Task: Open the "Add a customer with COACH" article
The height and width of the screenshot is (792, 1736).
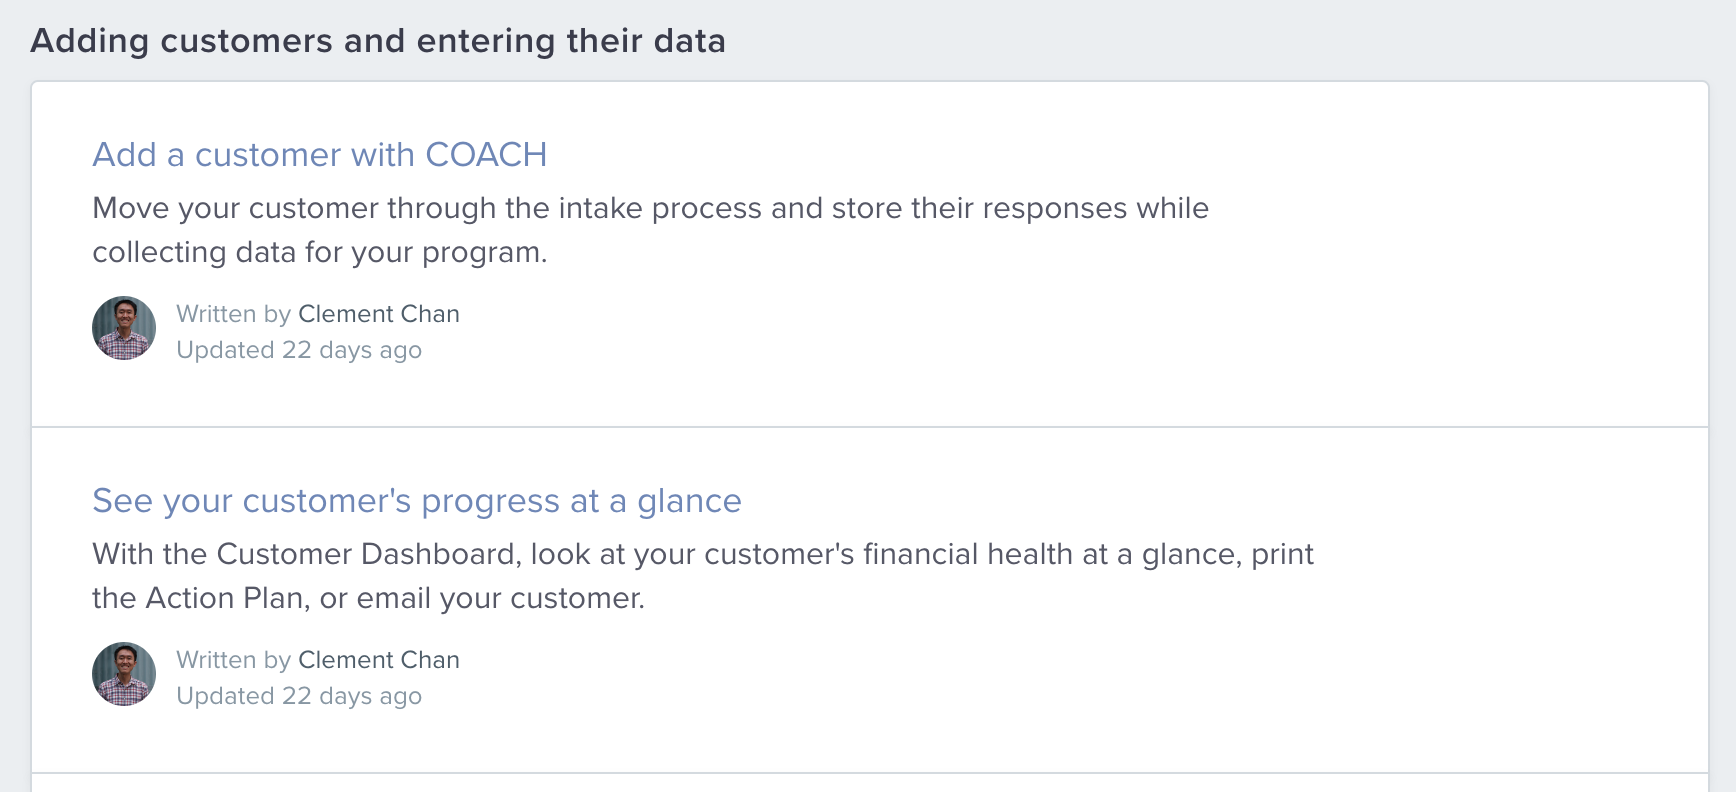Action: coord(319,155)
